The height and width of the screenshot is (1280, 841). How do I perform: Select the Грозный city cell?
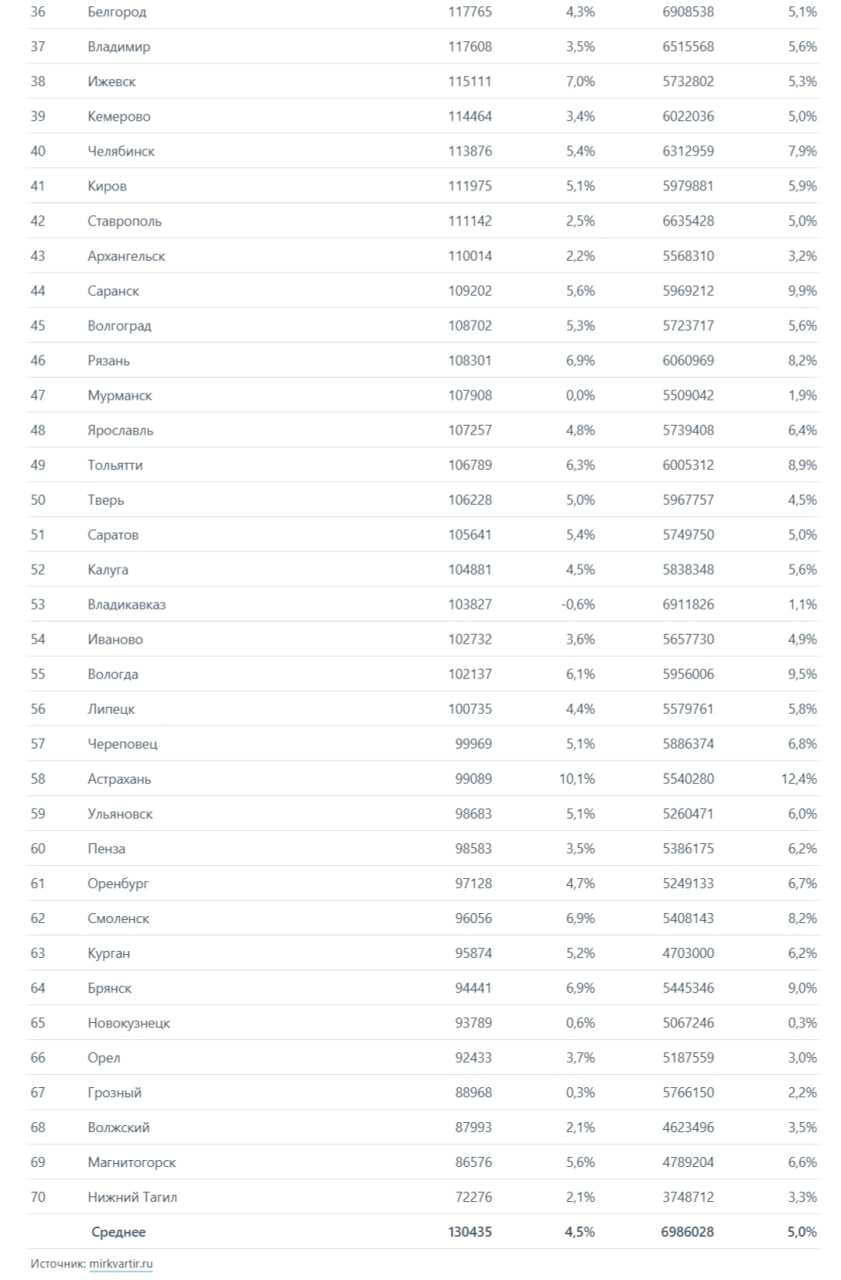point(114,1093)
